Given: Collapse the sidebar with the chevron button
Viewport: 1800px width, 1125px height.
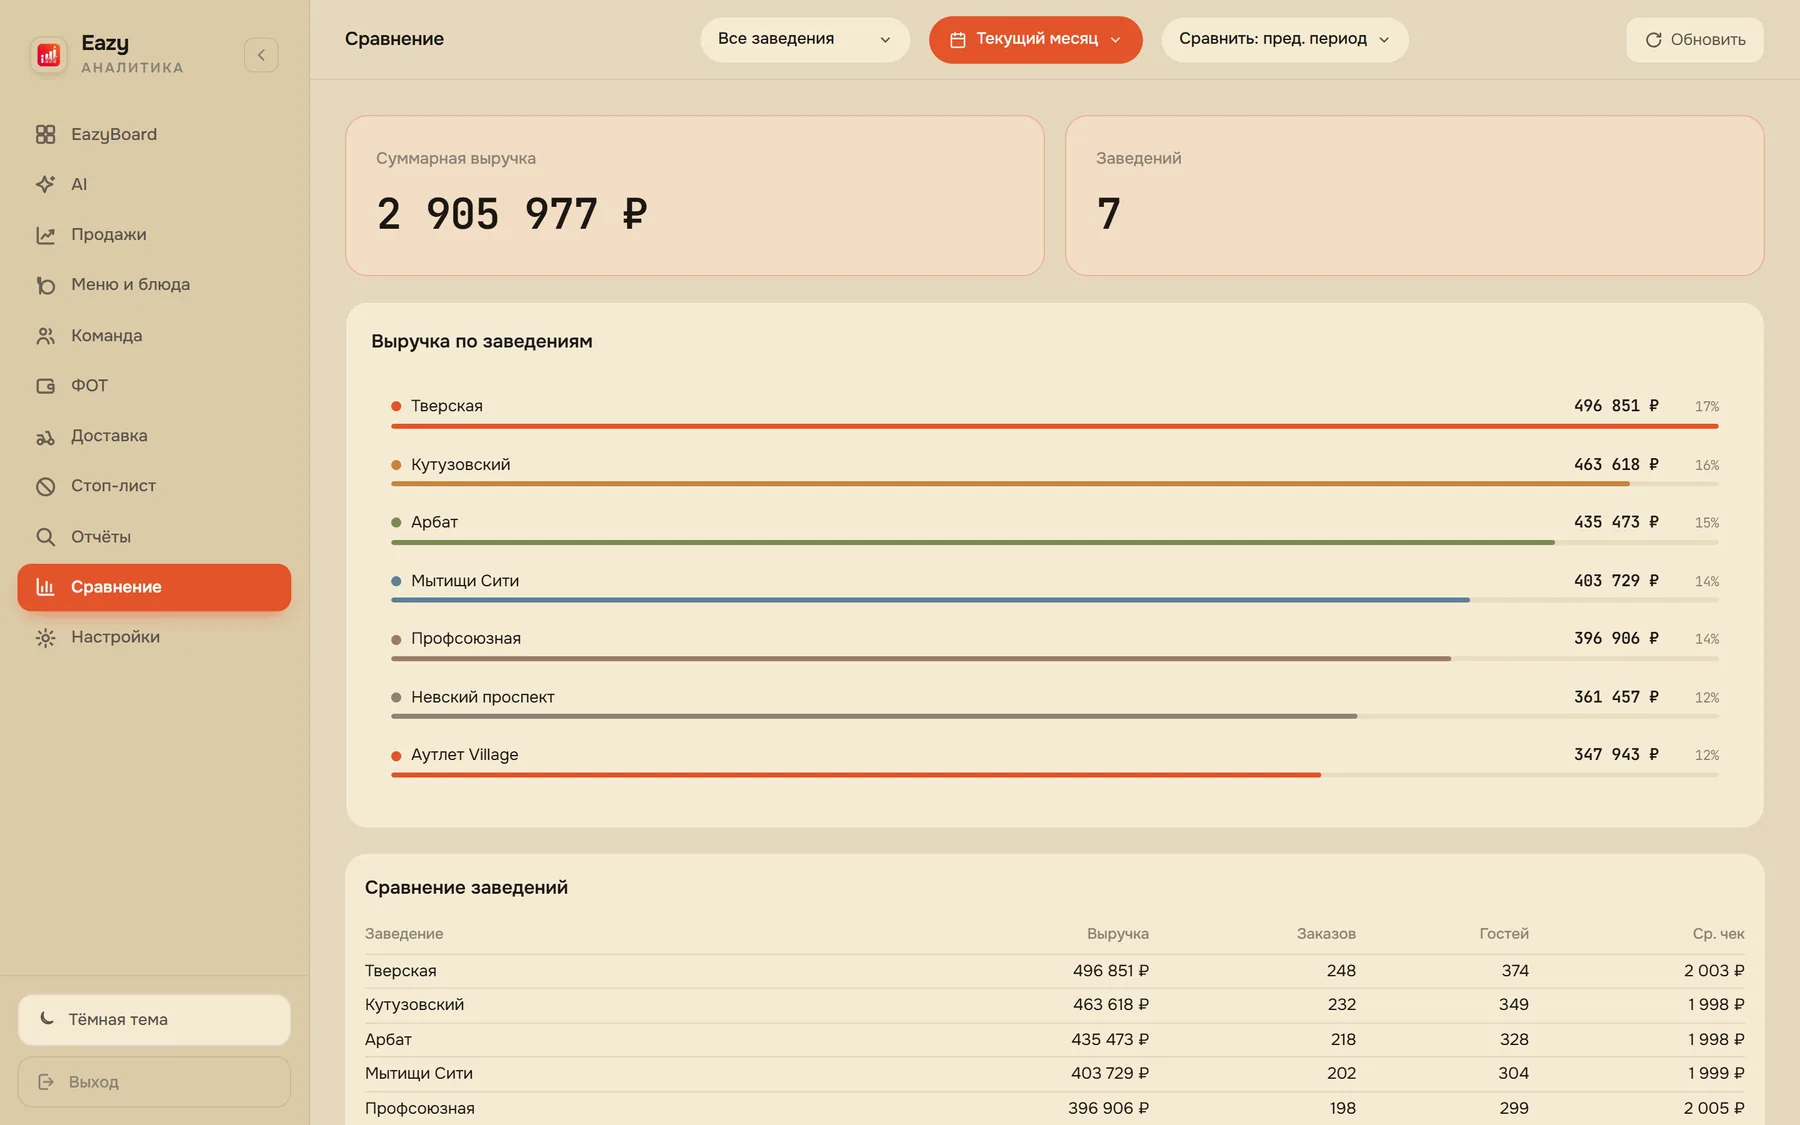Looking at the screenshot, I should pyautogui.click(x=261, y=55).
